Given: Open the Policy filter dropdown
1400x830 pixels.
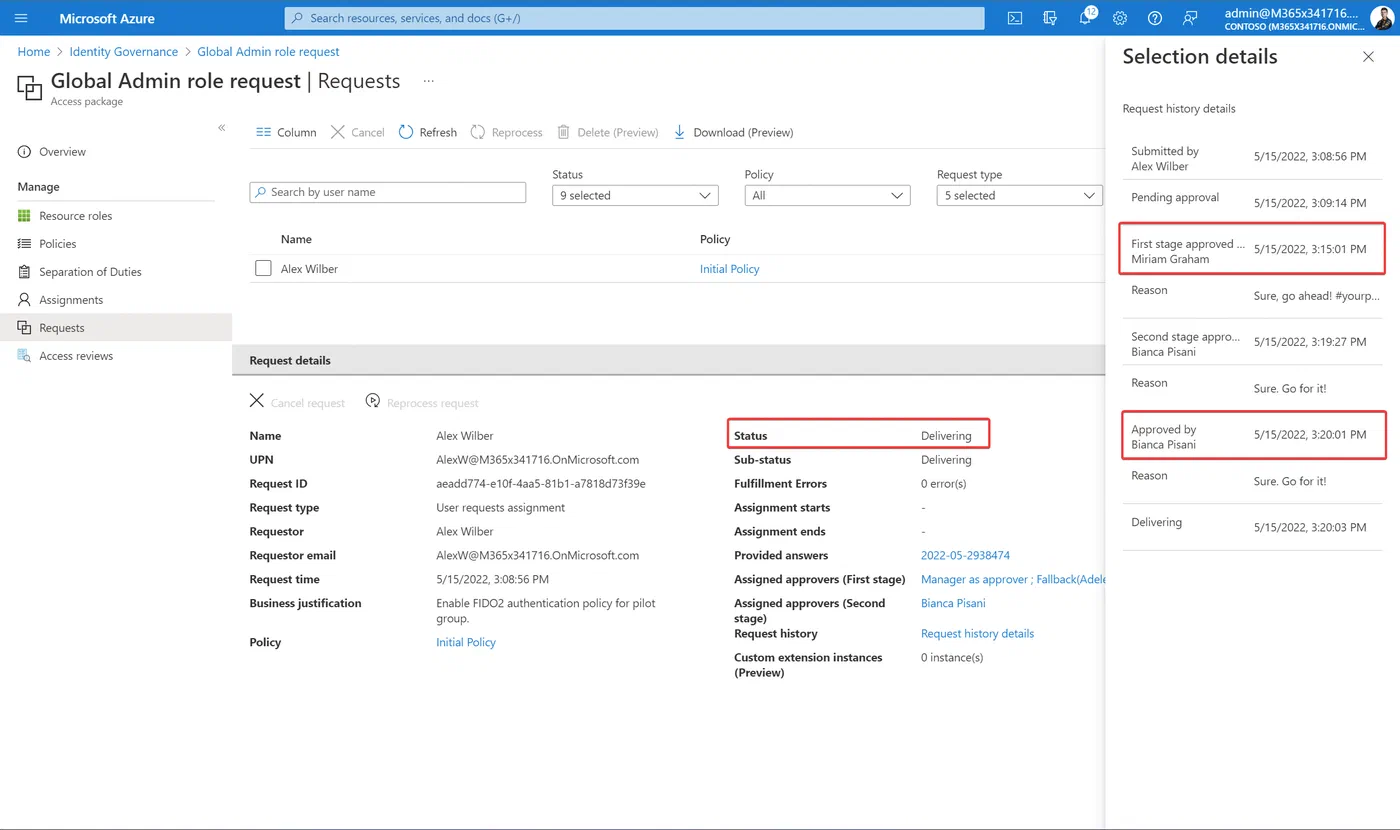Looking at the screenshot, I should (x=827, y=195).
